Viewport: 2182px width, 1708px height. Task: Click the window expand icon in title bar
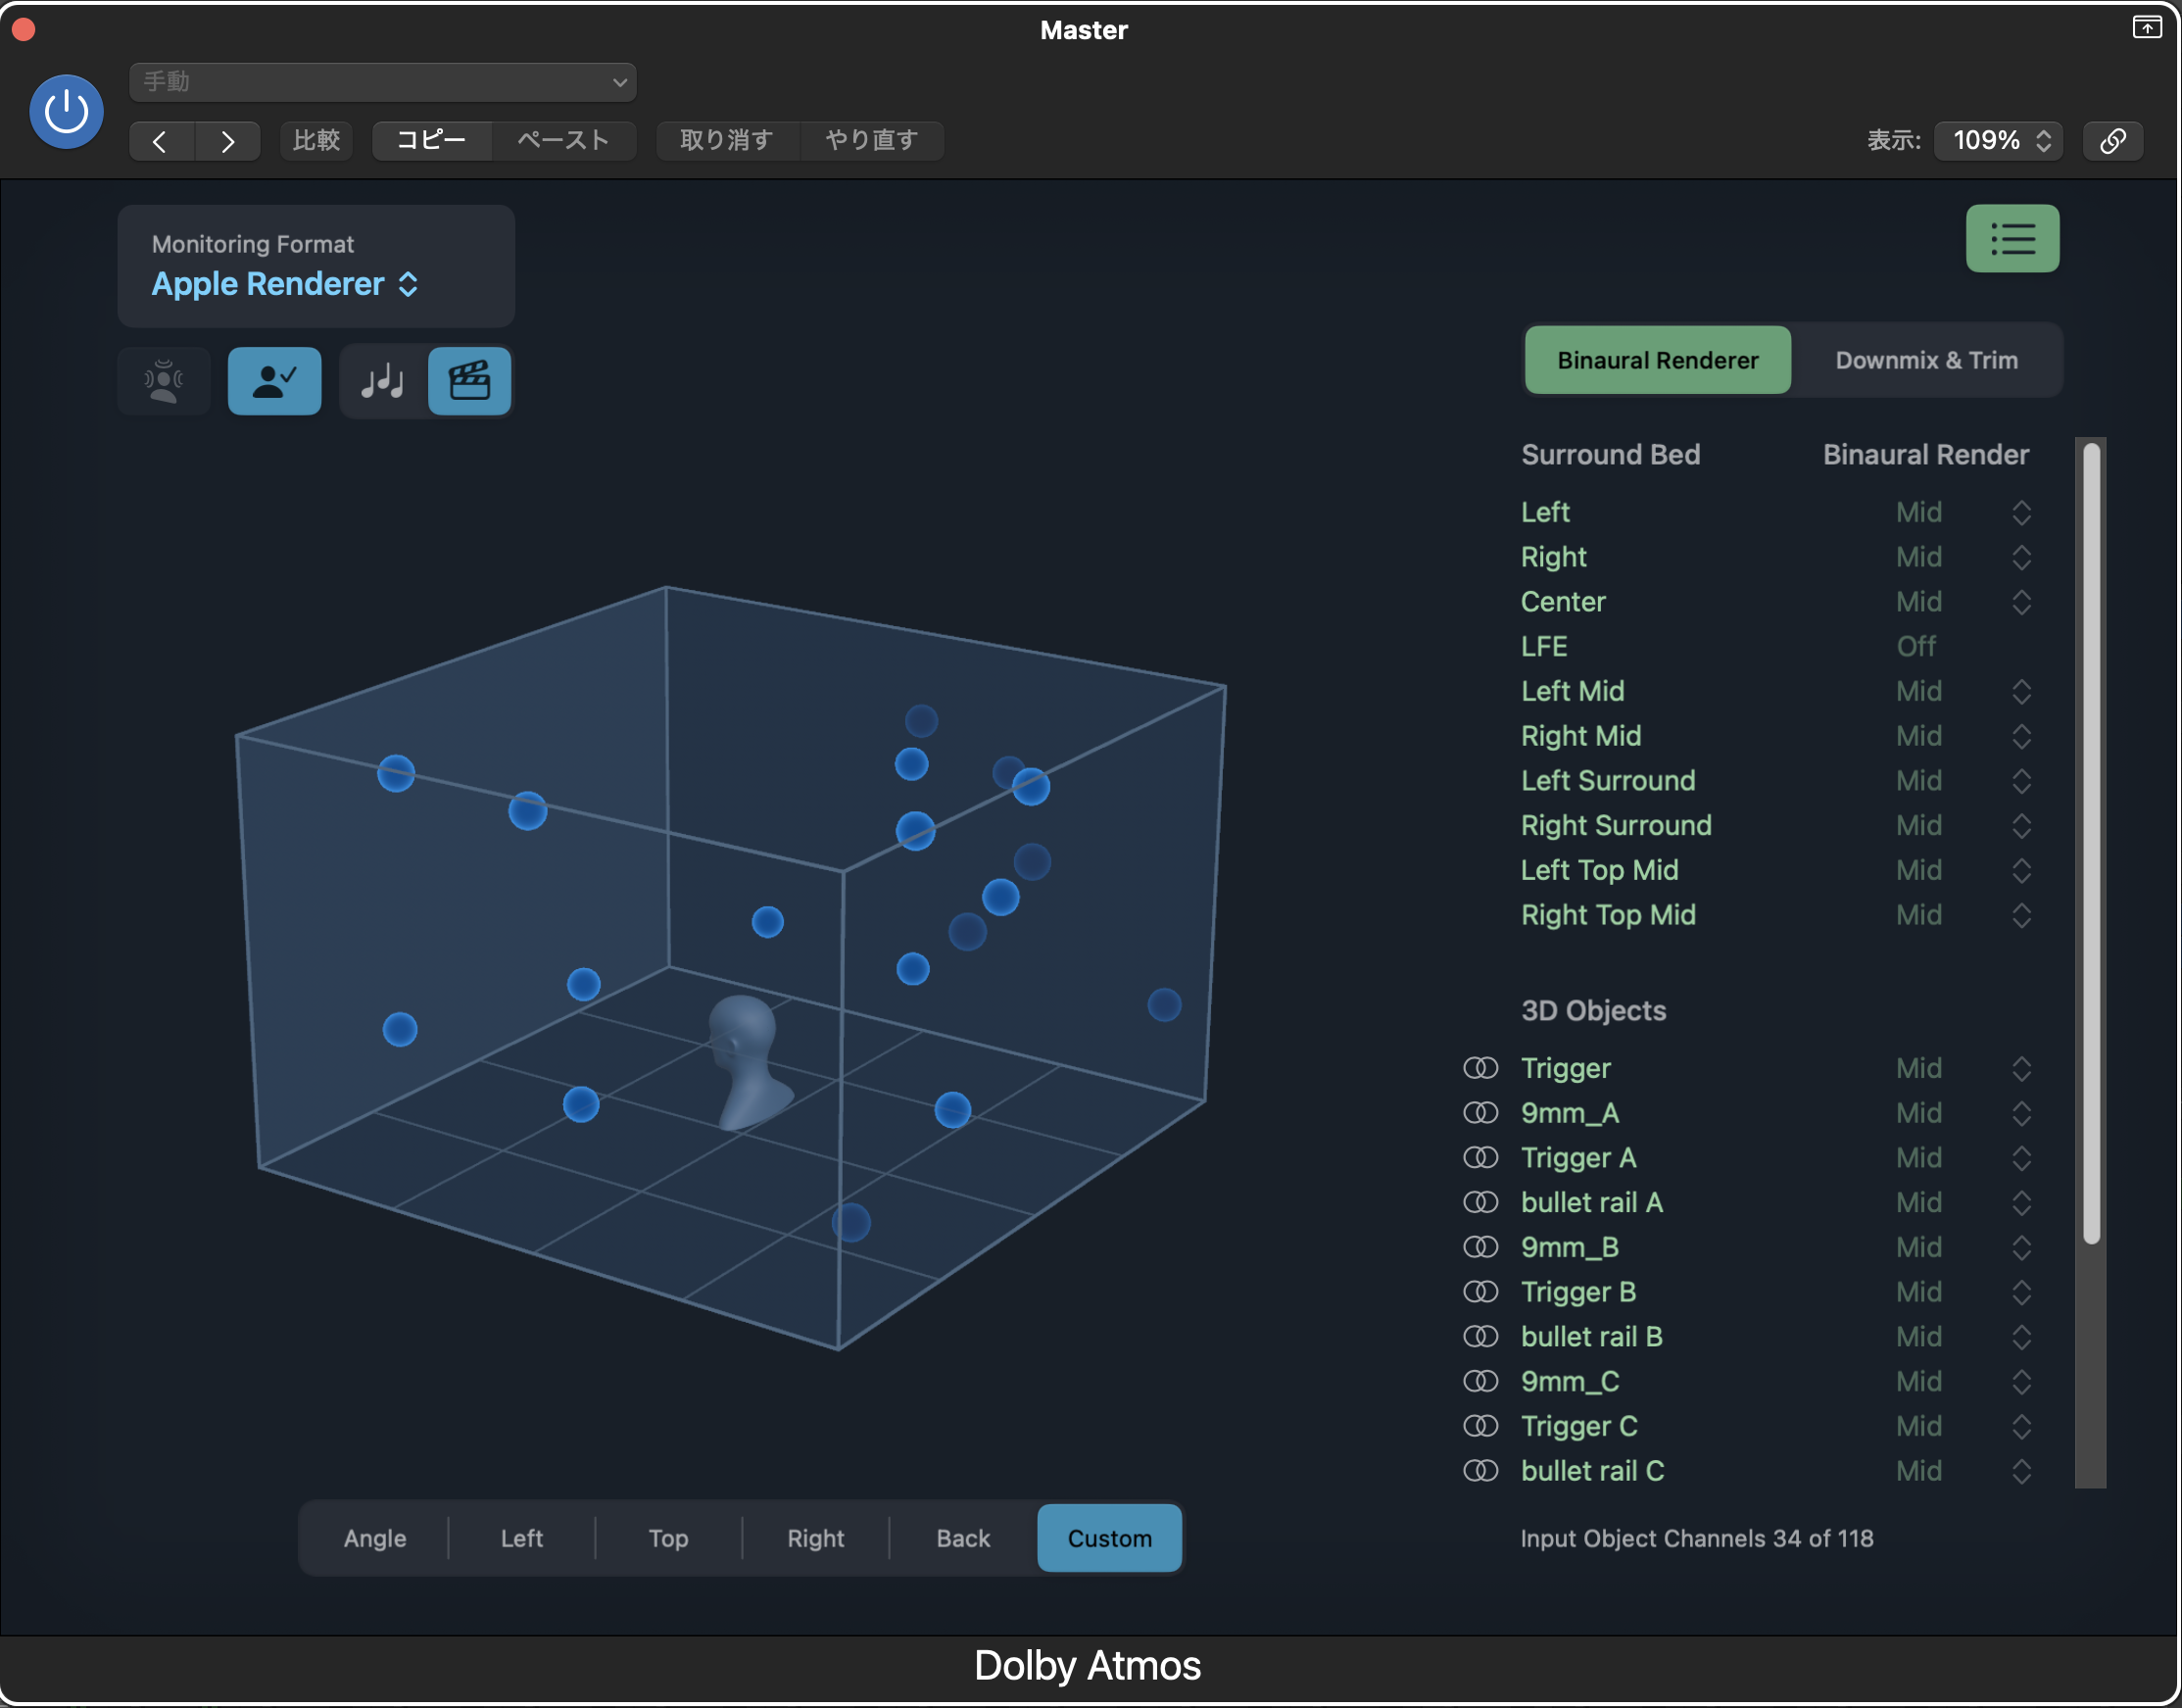pyautogui.click(x=2146, y=28)
